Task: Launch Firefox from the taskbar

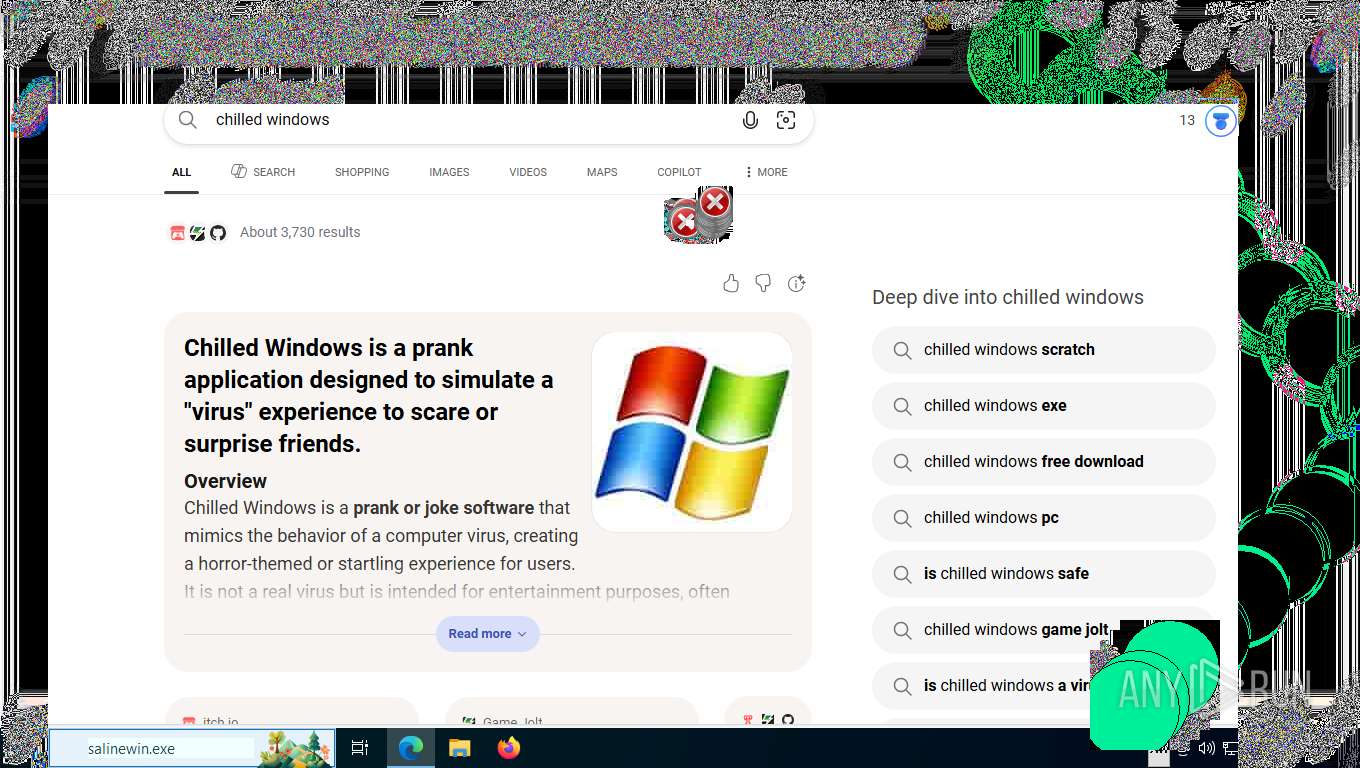Action: point(509,747)
